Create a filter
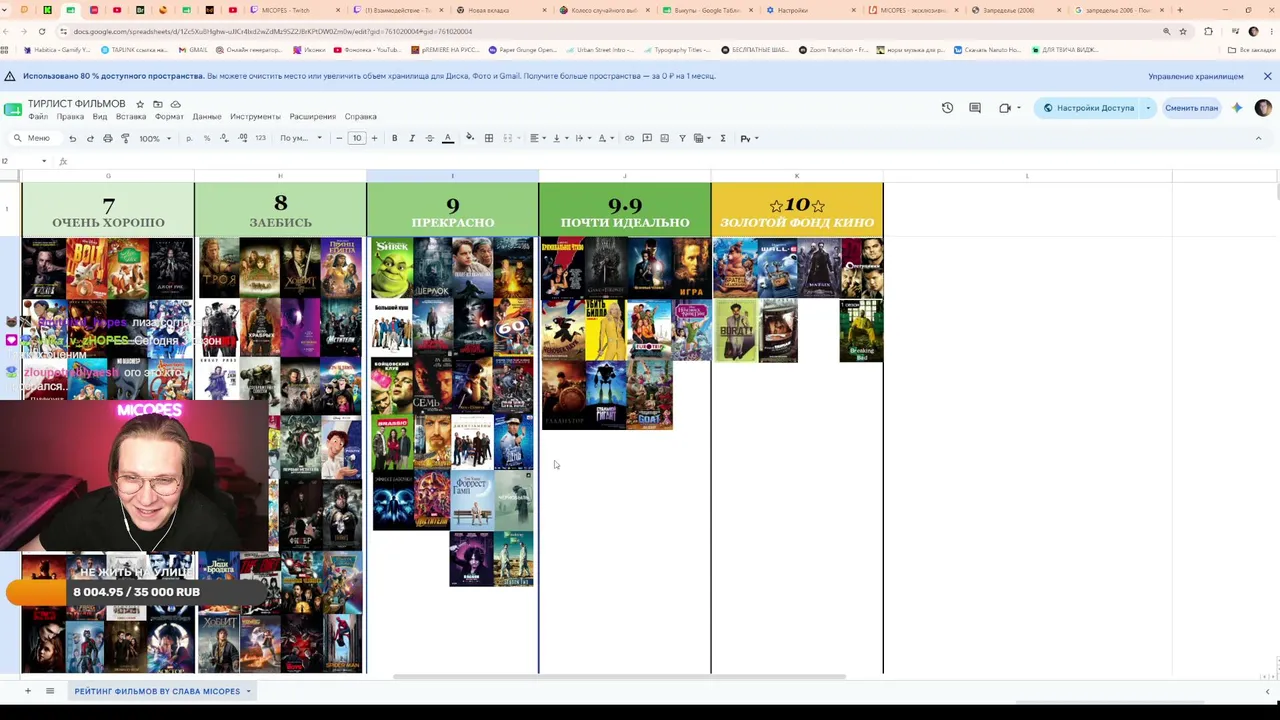The width and height of the screenshot is (1280, 720). coord(682,138)
